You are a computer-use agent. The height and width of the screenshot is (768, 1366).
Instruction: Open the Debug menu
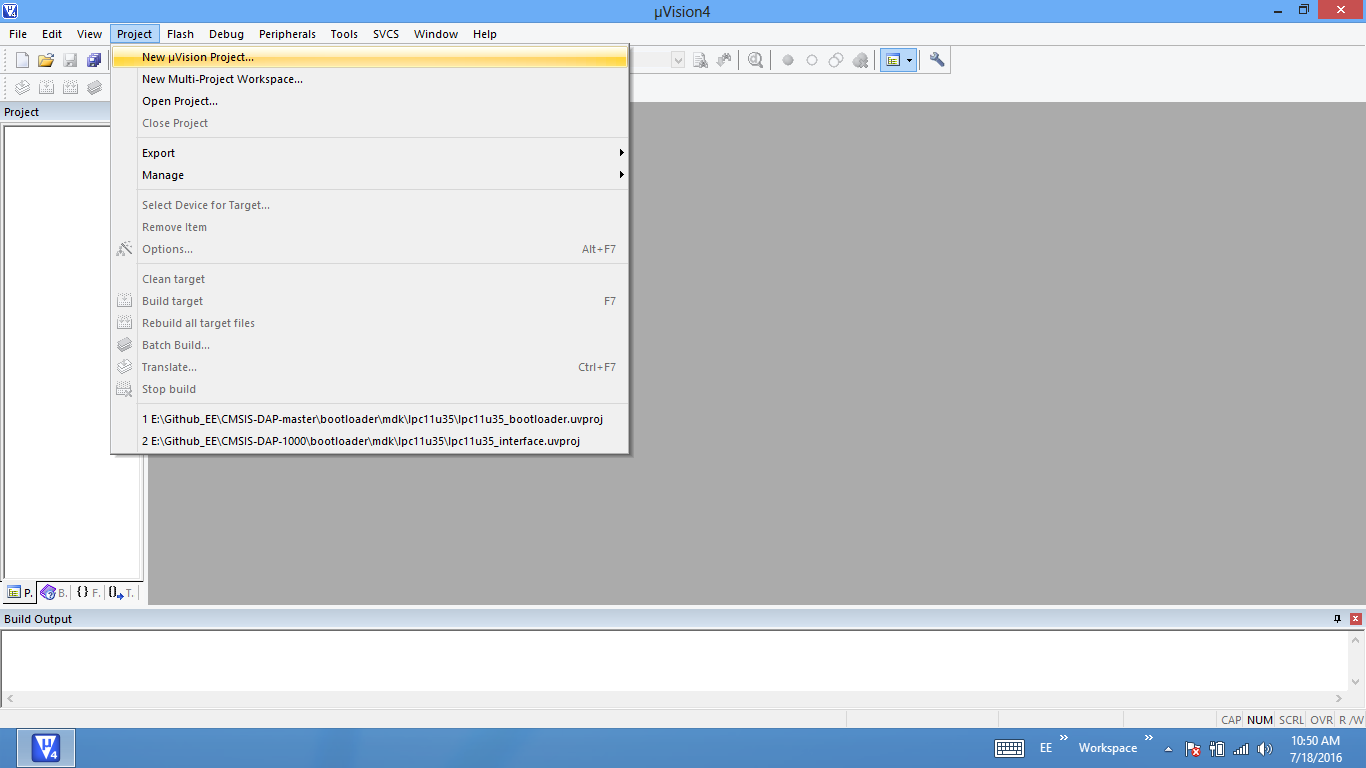point(226,34)
